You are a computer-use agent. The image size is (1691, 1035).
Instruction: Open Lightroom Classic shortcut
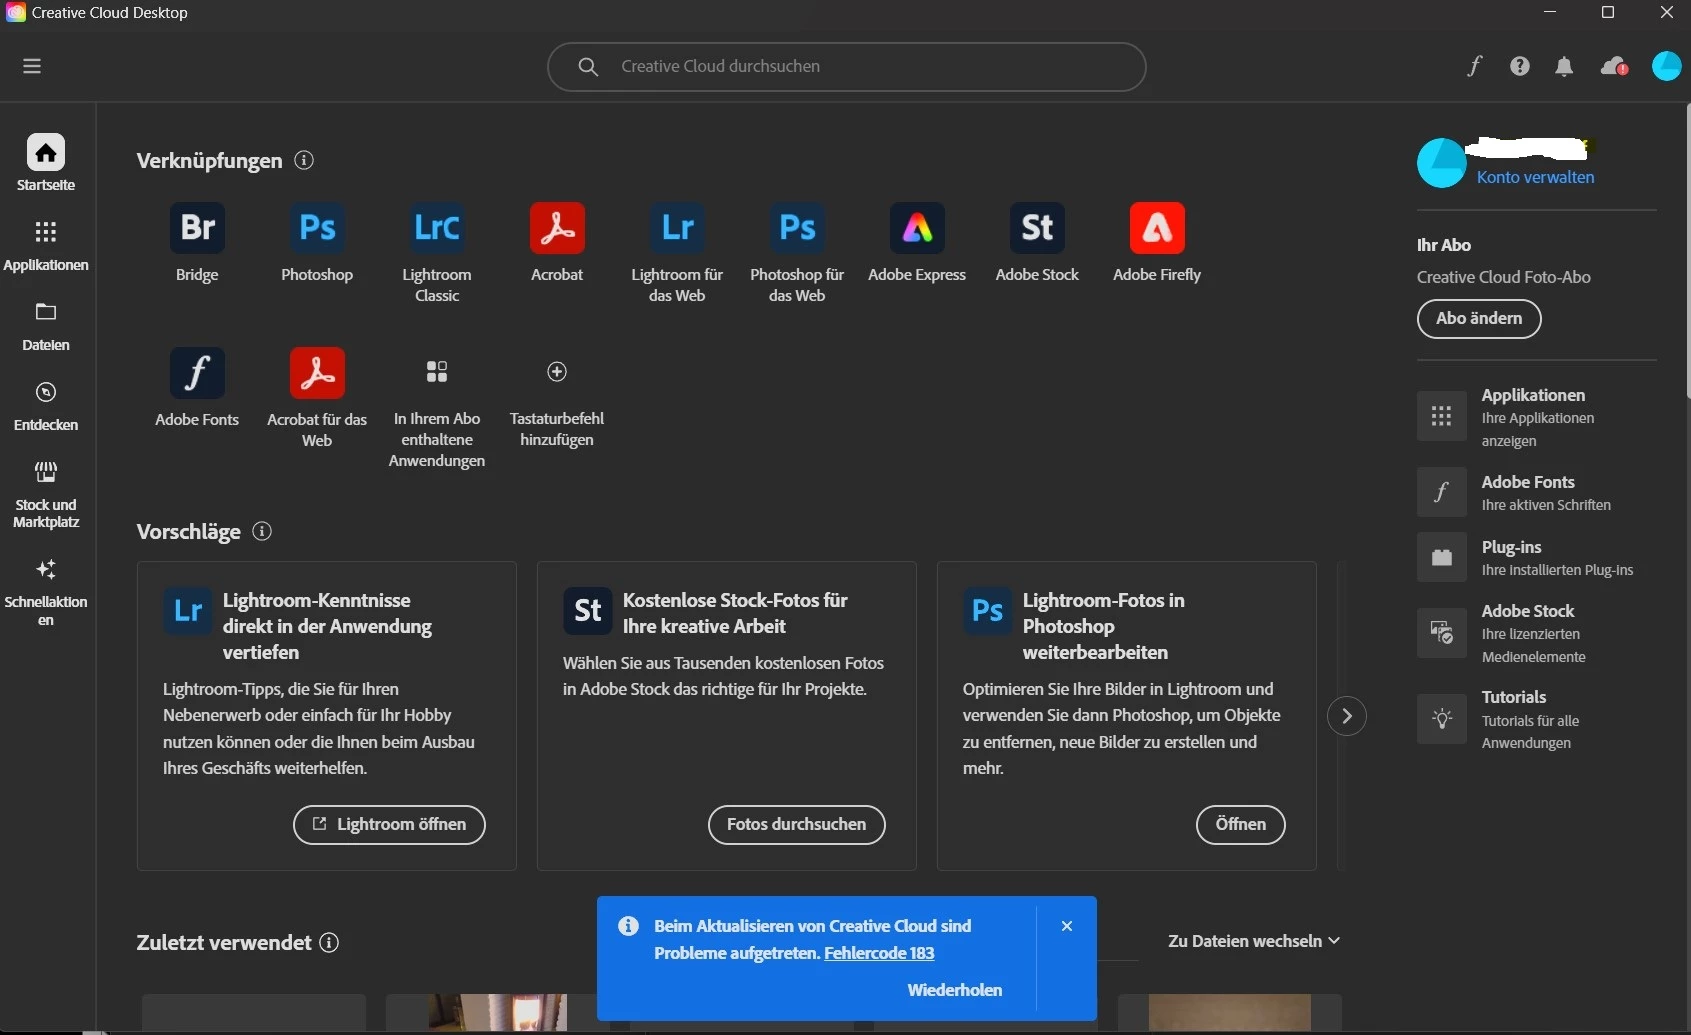coord(437,228)
